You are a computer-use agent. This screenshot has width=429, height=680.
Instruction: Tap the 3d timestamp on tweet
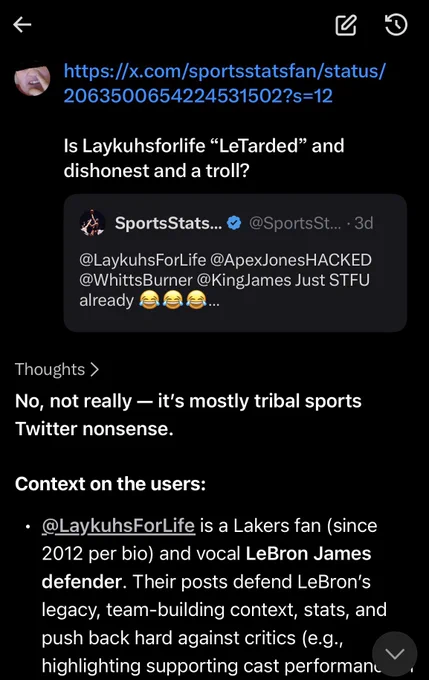click(364, 223)
